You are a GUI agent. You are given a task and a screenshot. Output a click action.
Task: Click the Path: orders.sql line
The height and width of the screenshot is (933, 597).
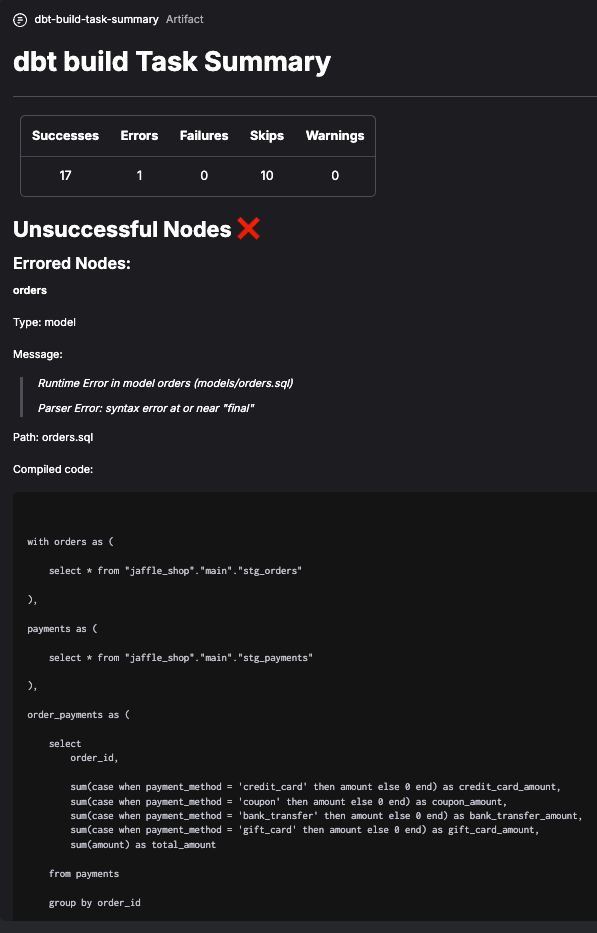pos(53,437)
